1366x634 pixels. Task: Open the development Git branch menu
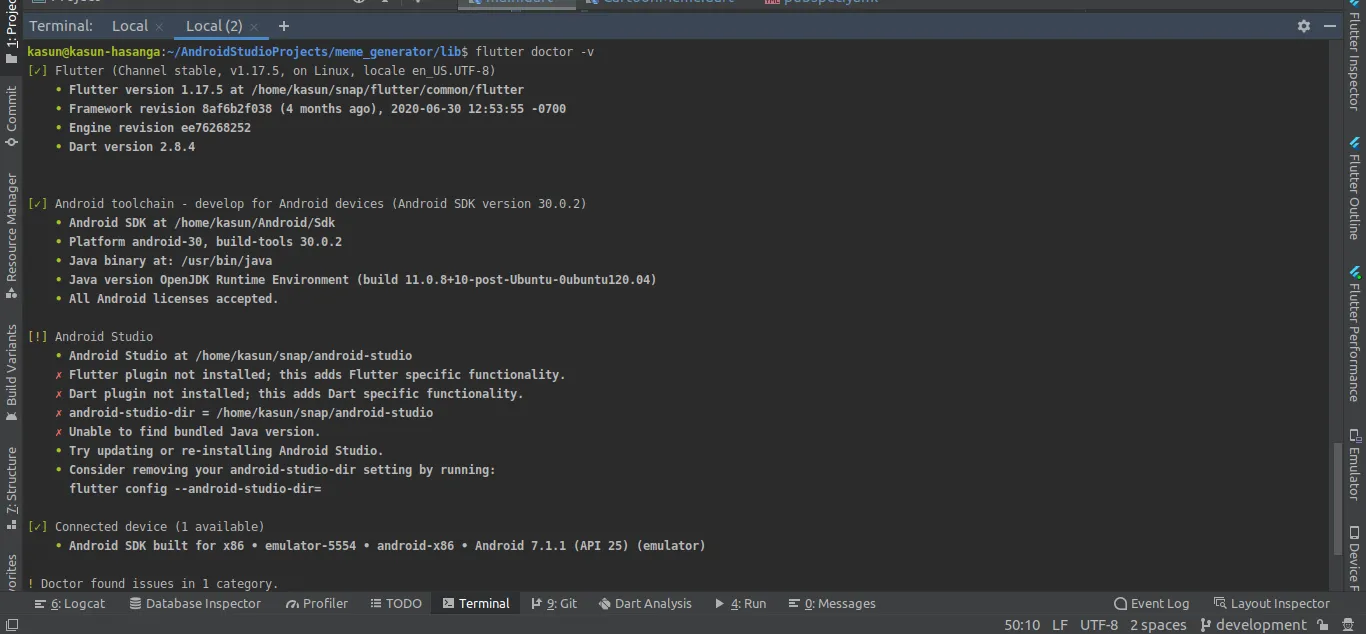[1253, 625]
